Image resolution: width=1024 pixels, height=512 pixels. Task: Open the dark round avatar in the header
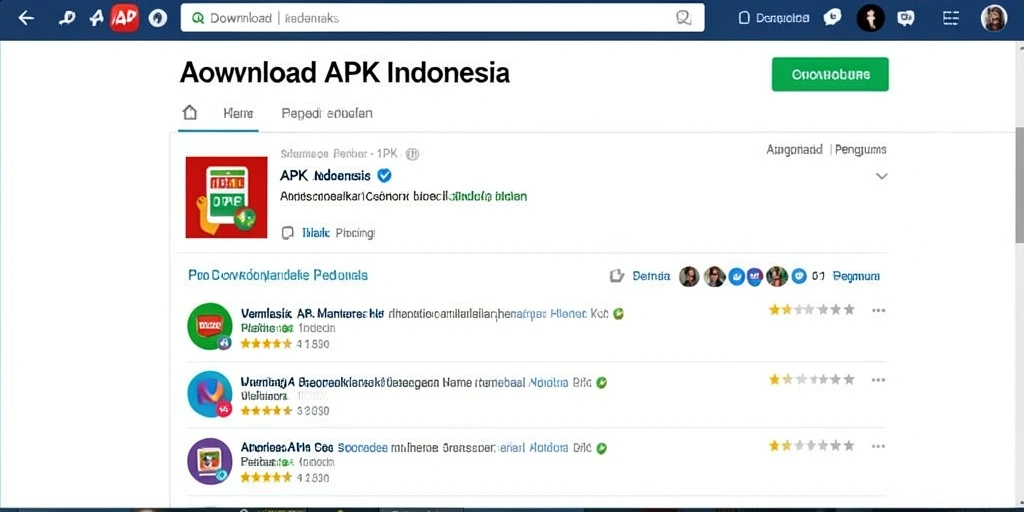(x=871, y=18)
